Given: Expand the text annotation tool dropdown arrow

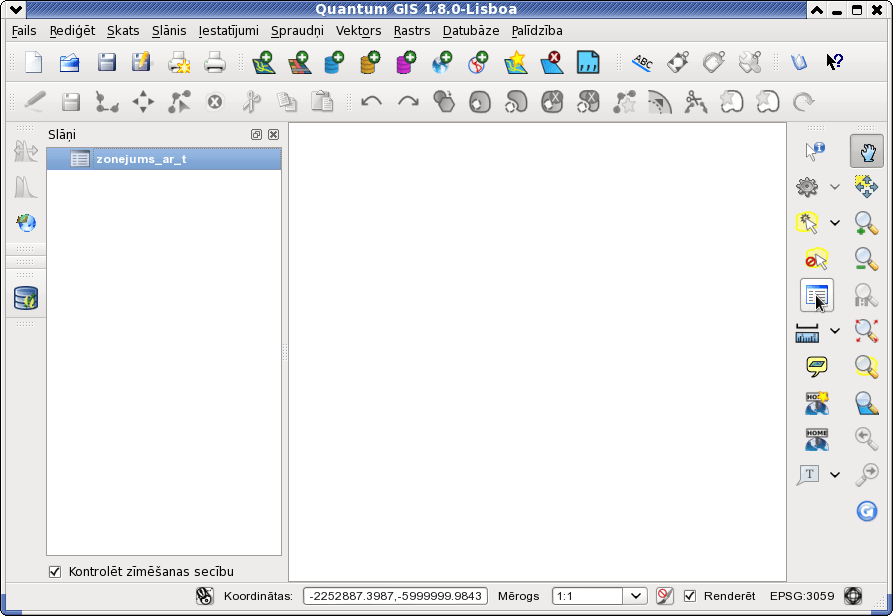Looking at the screenshot, I should (834, 475).
